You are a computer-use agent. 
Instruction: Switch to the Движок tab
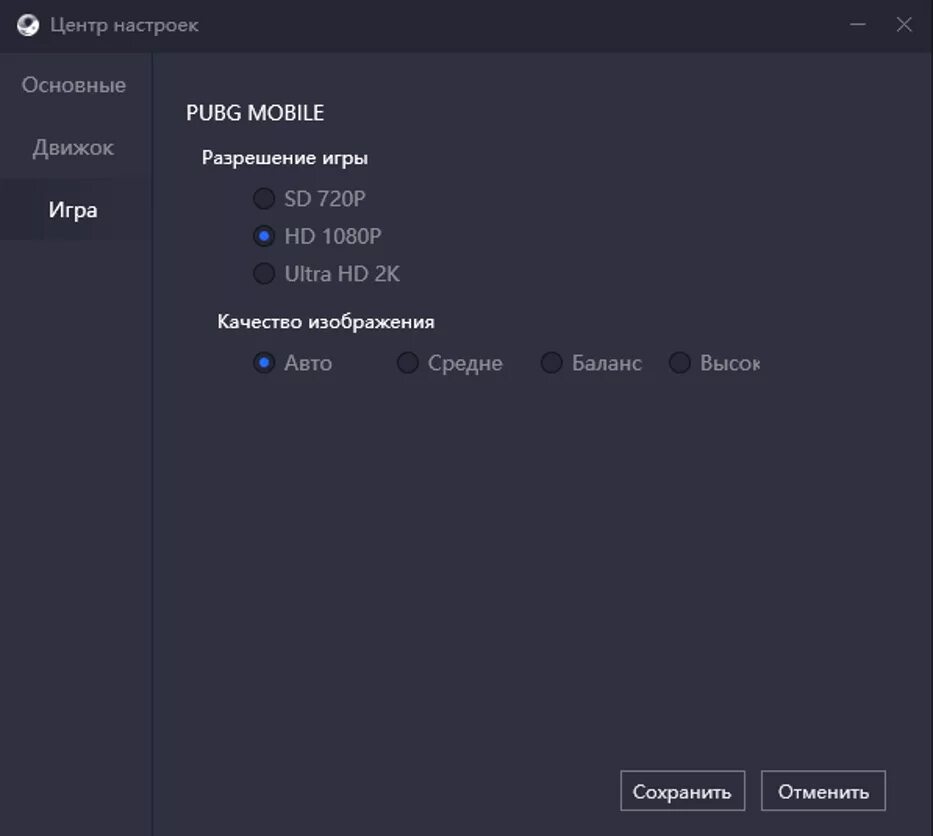[73, 148]
